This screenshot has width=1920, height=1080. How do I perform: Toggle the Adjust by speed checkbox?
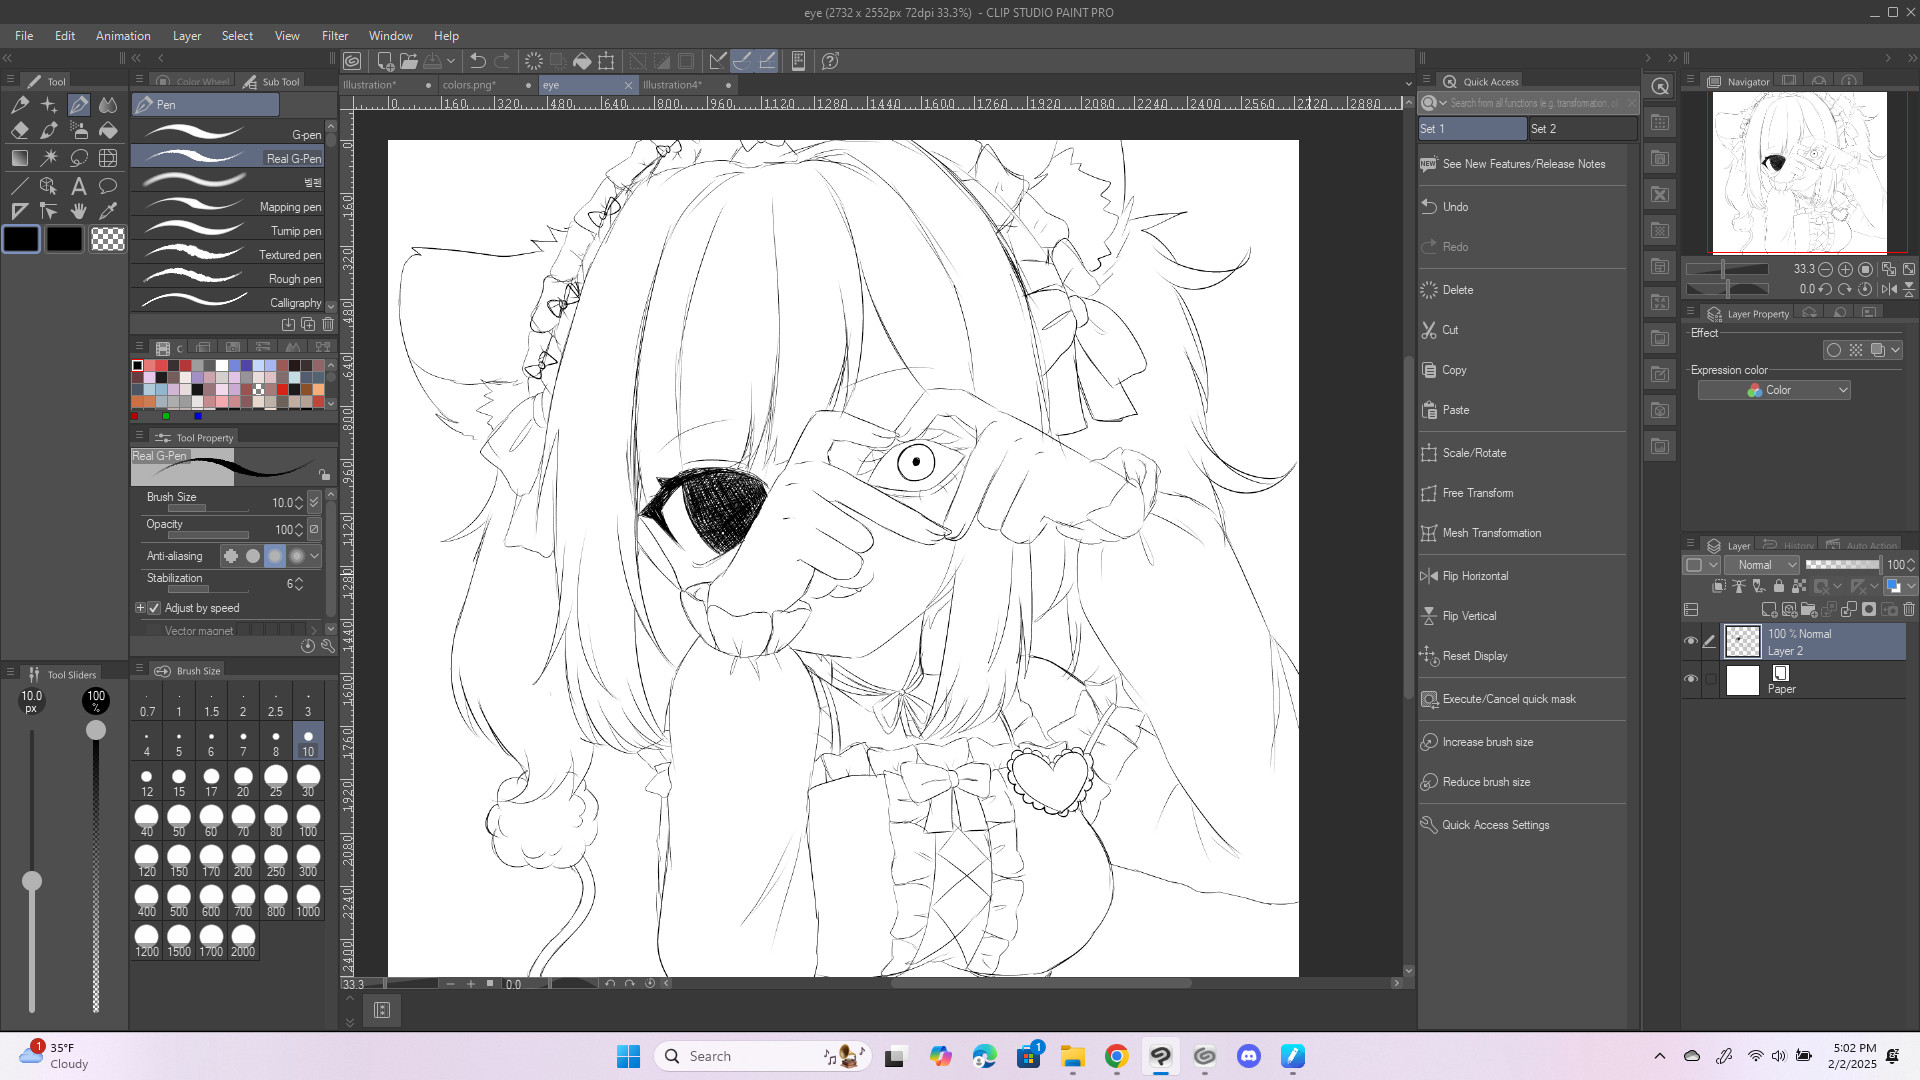[x=154, y=608]
